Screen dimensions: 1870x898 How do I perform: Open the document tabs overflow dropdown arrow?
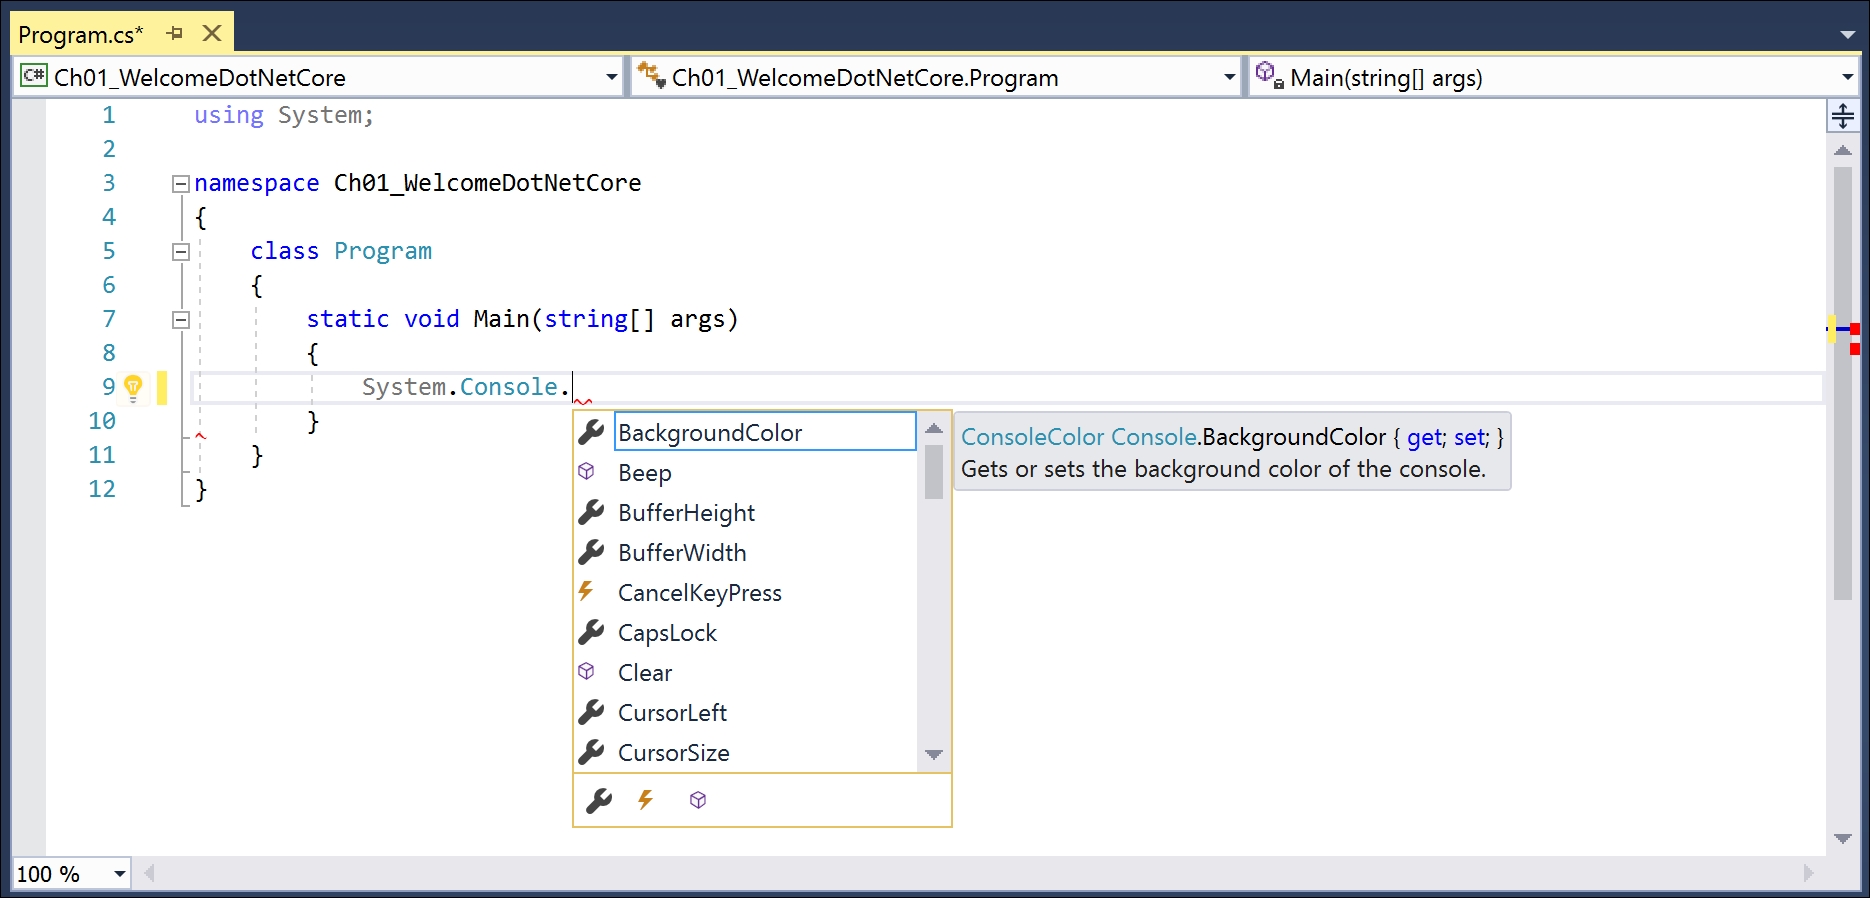(x=1847, y=35)
